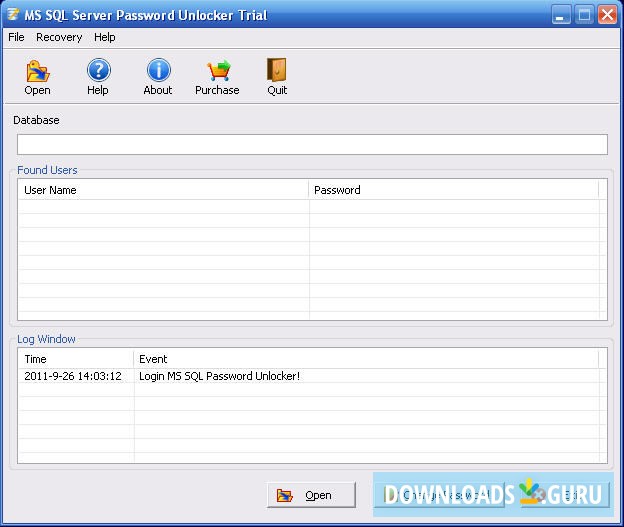Click the Quit door icon
The height and width of the screenshot is (527, 624).
277,70
